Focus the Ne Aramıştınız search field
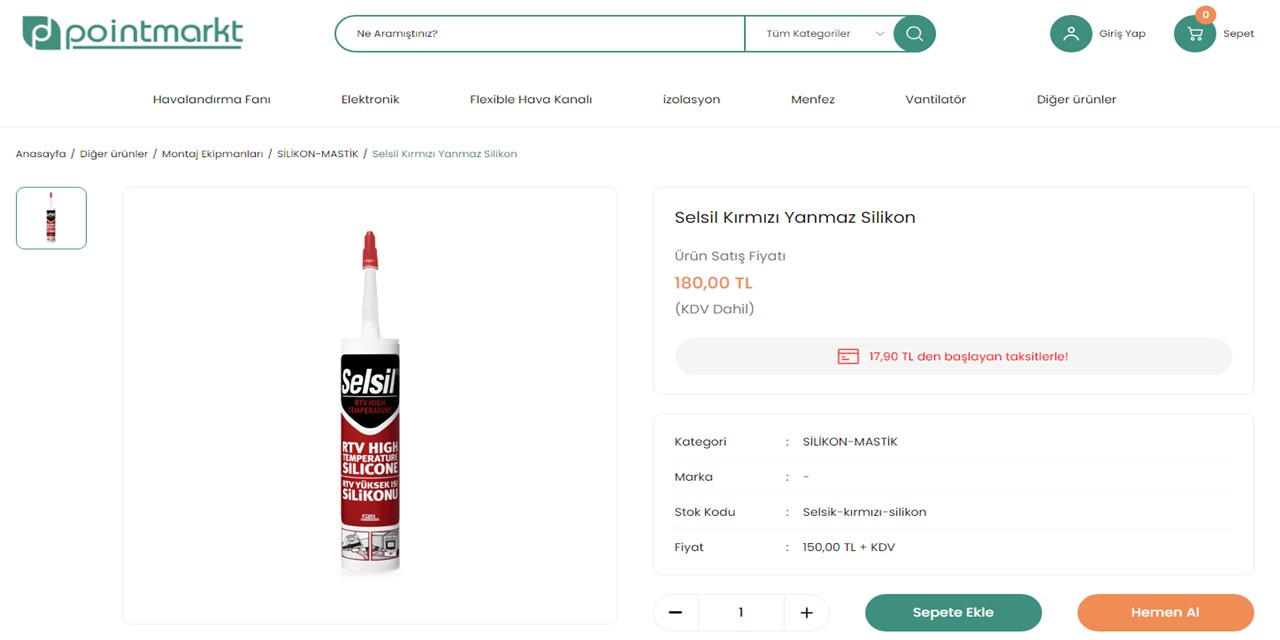The image size is (1280, 640). [540, 34]
